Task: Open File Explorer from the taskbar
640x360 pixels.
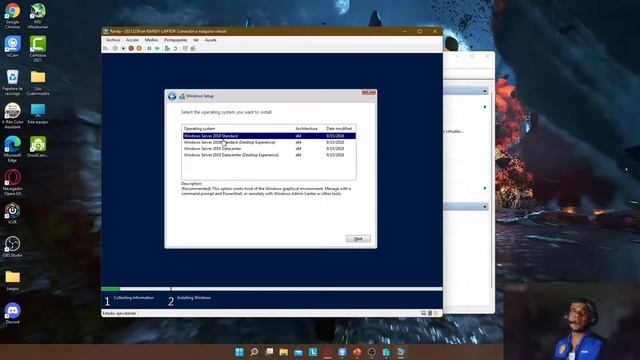Action: coord(284,352)
